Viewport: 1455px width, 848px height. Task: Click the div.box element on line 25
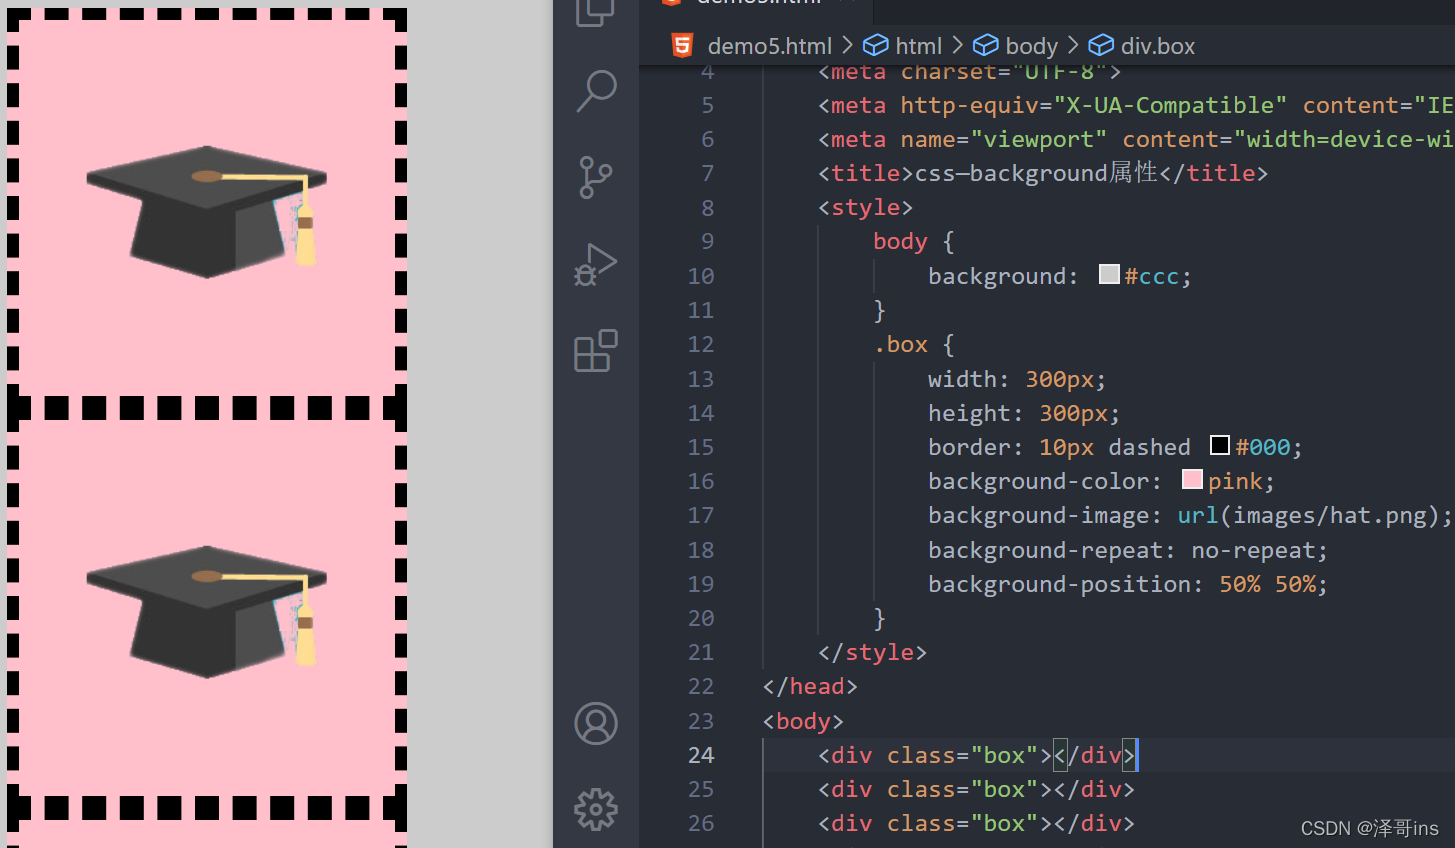[976, 789]
